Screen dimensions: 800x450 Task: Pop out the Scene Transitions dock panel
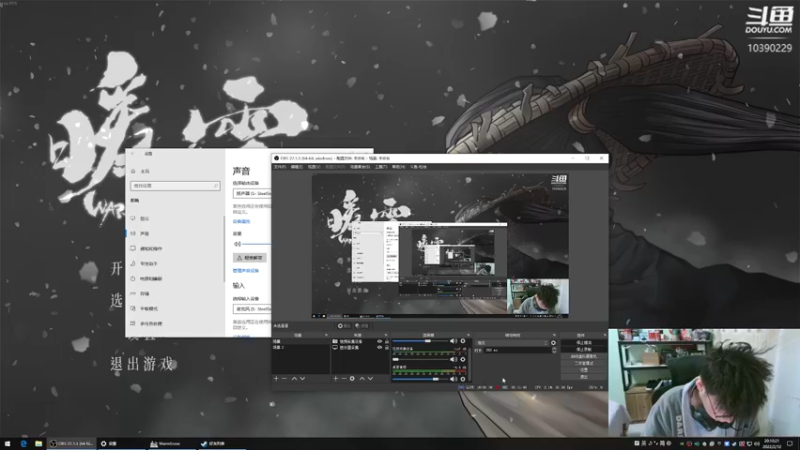(x=554, y=335)
